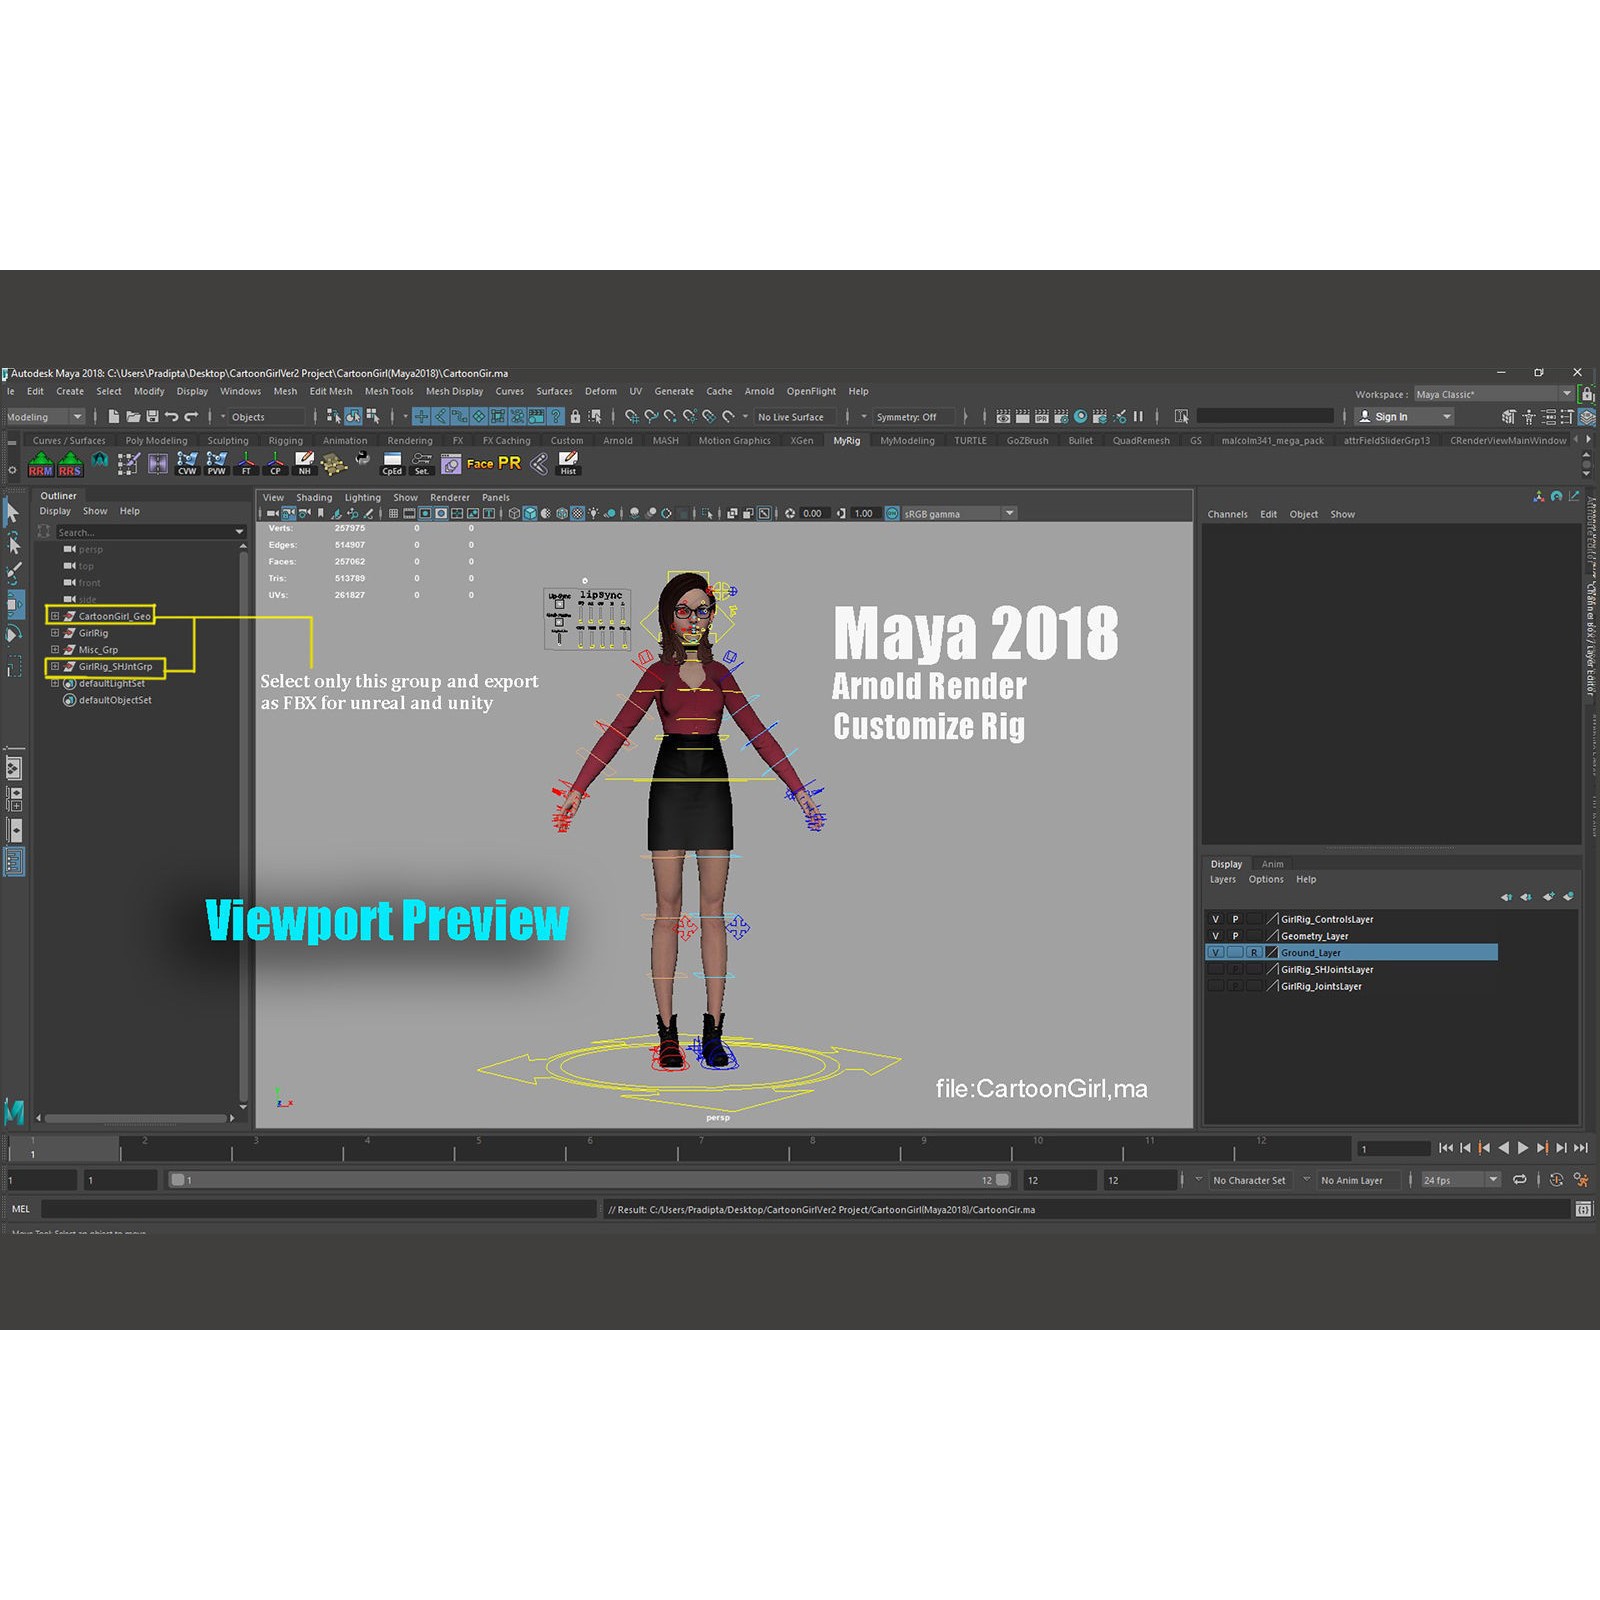Viewport: 1600px width, 1600px height.
Task: Redo the last action
Action: (191, 417)
